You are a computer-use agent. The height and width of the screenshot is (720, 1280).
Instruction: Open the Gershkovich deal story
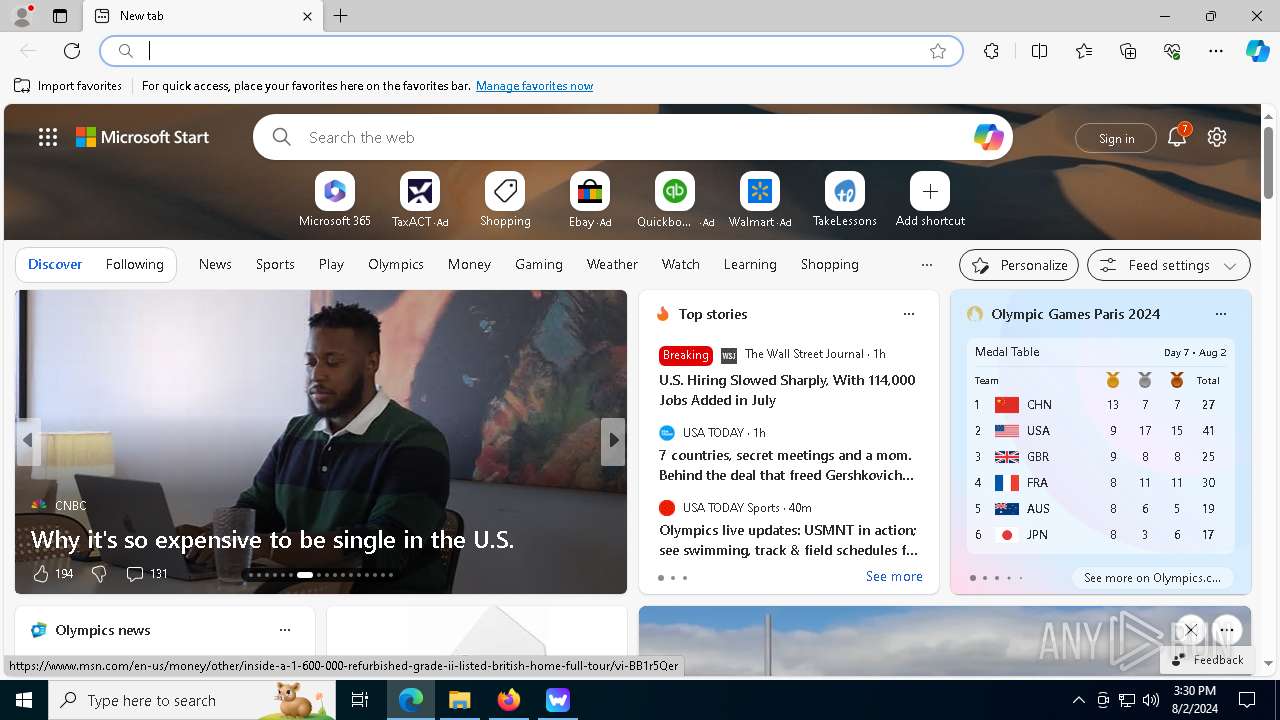787,465
